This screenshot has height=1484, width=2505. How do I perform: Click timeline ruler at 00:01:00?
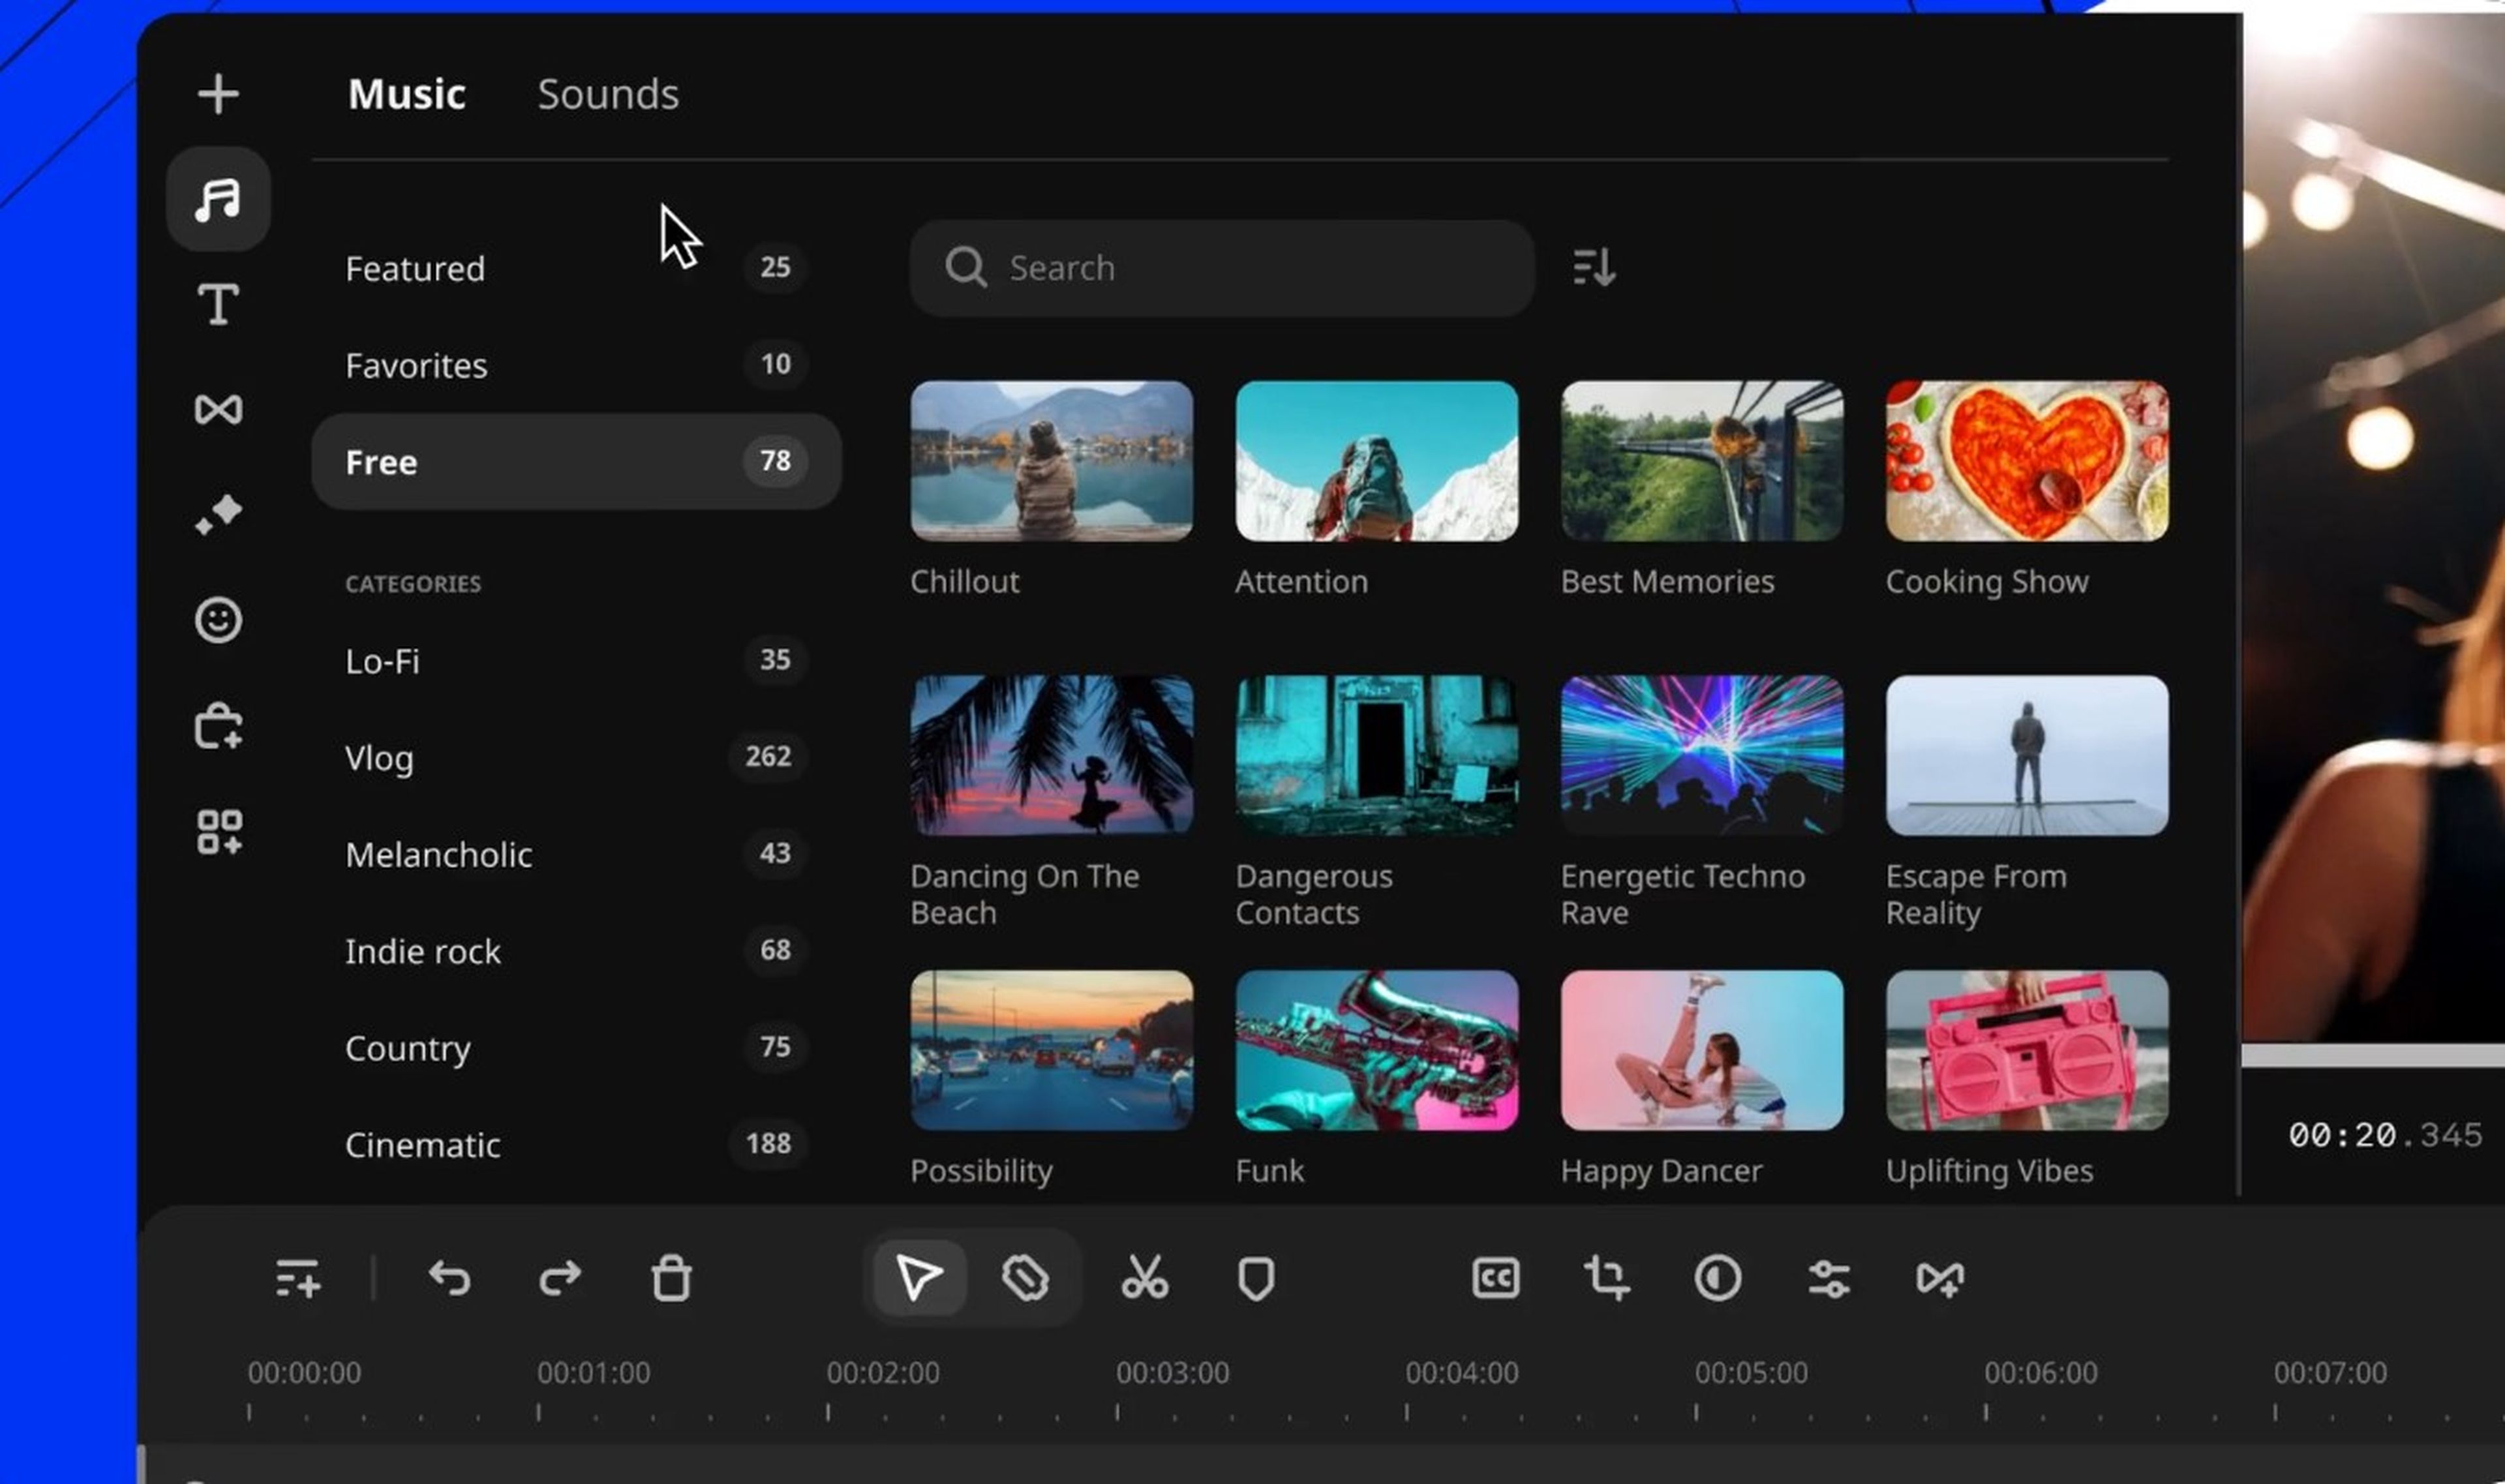593,1373
